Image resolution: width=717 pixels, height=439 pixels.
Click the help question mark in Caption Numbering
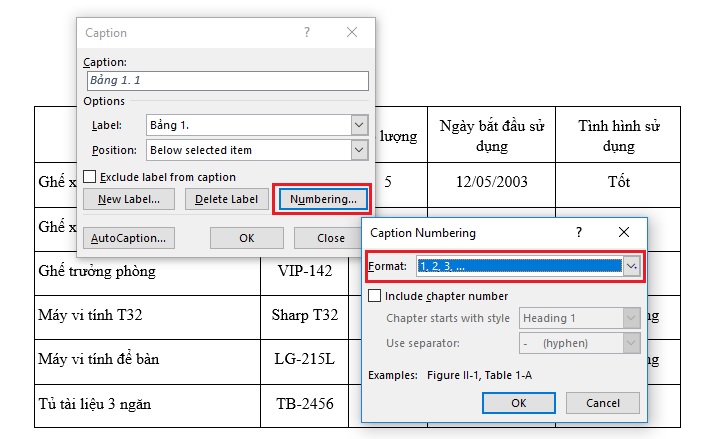pyautogui.click(x=579, y=232)
